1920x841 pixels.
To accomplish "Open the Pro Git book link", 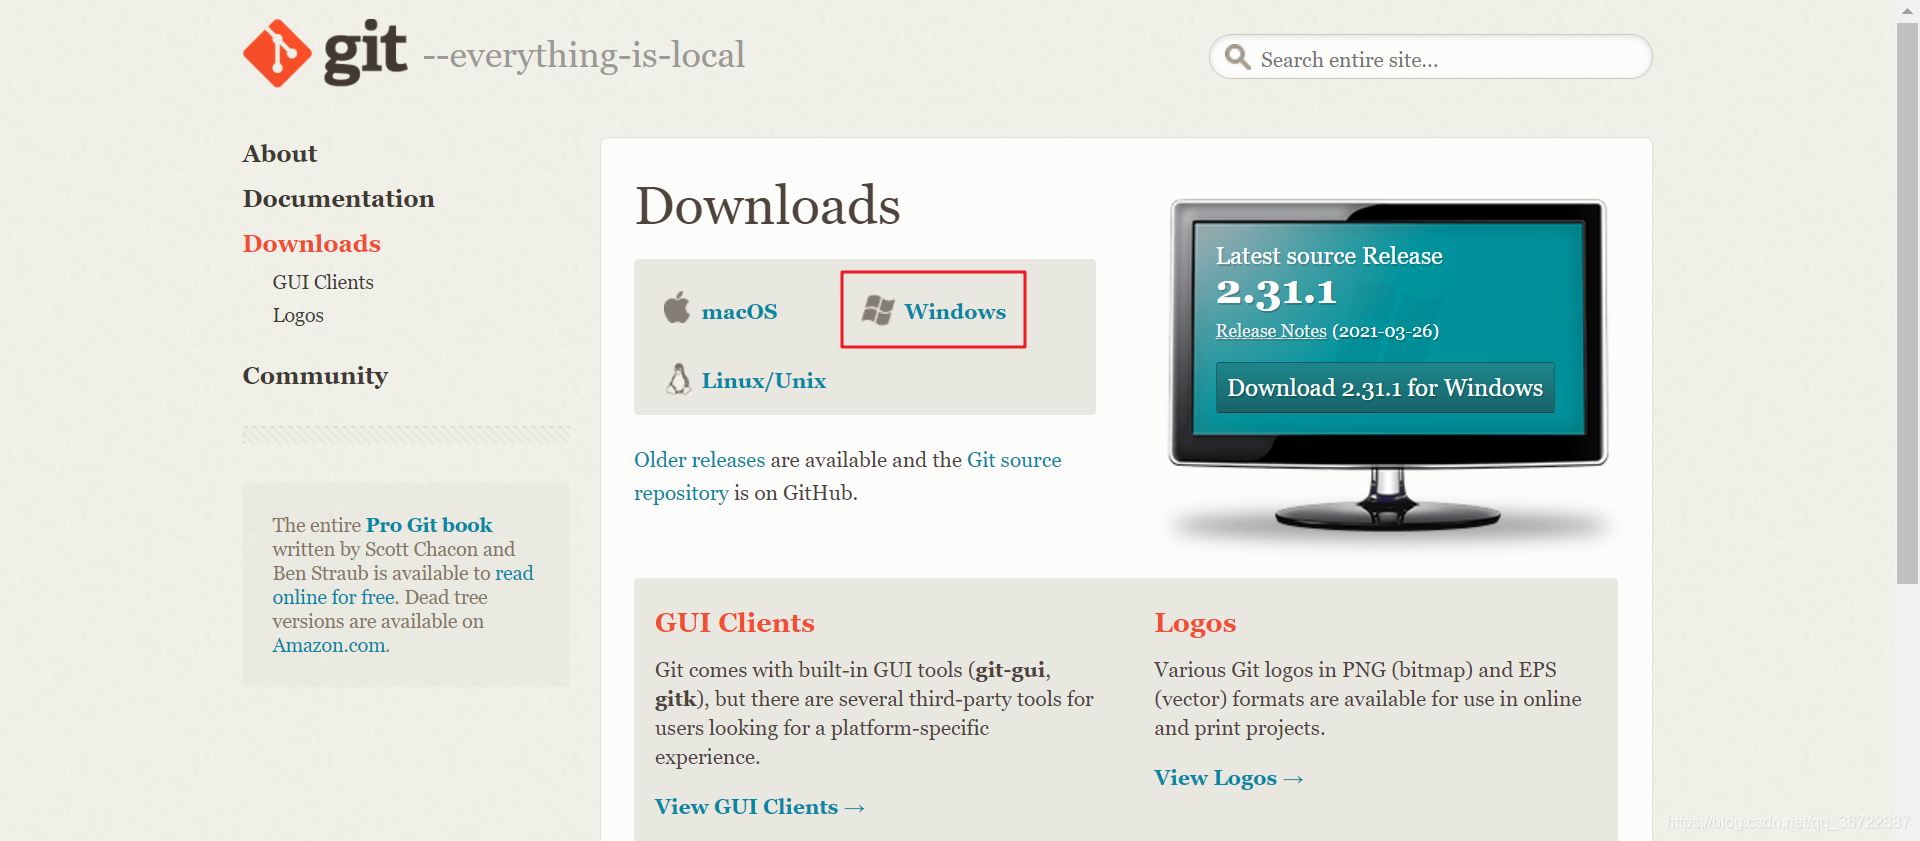I will (x=429, y=525).
